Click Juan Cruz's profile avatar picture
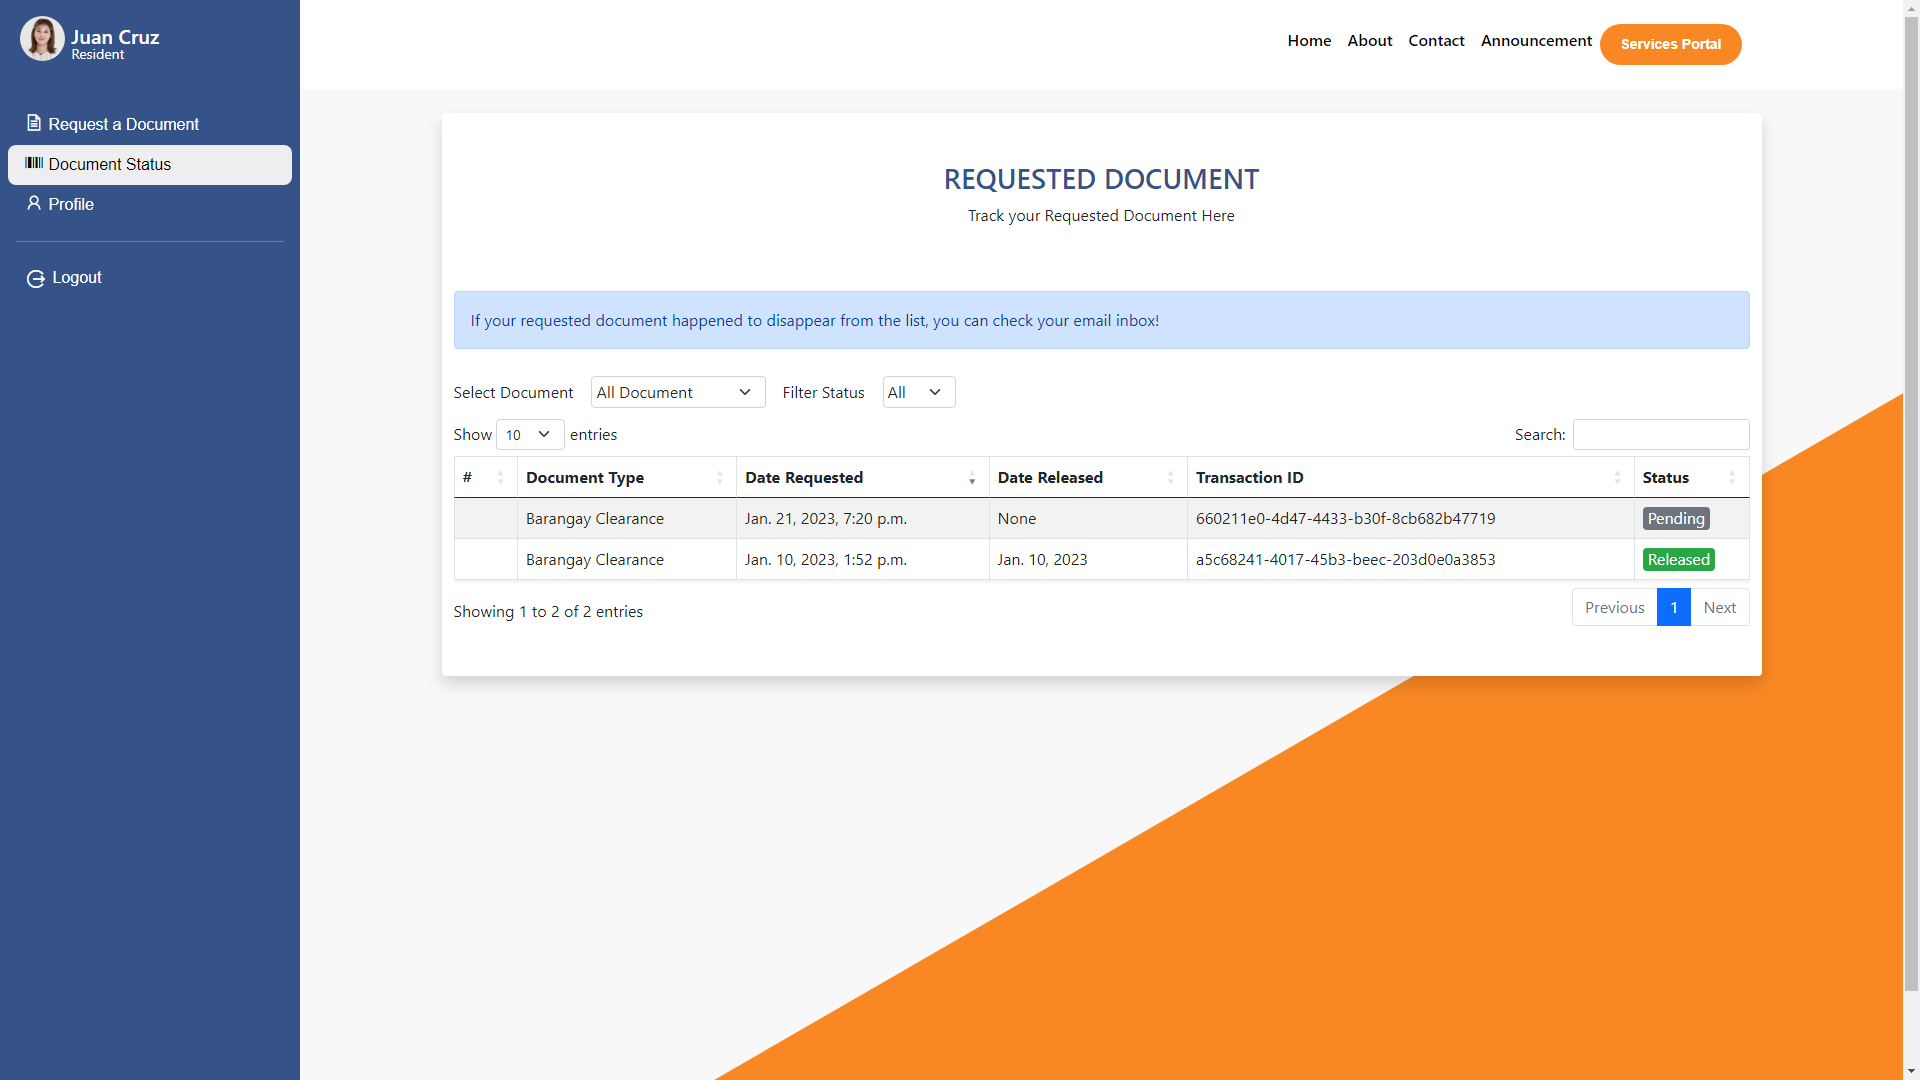 42,38
